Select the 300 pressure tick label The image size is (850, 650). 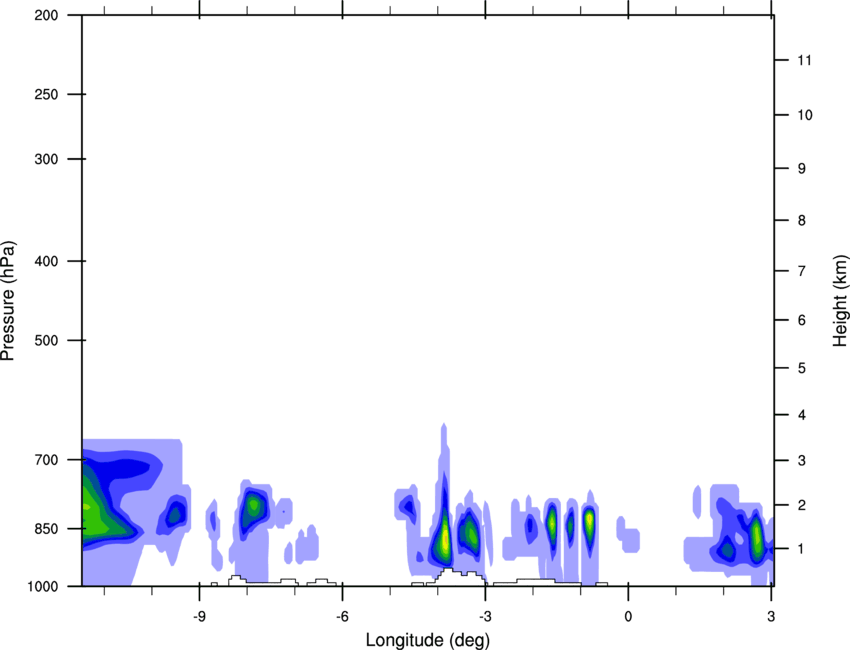[46, 159]
